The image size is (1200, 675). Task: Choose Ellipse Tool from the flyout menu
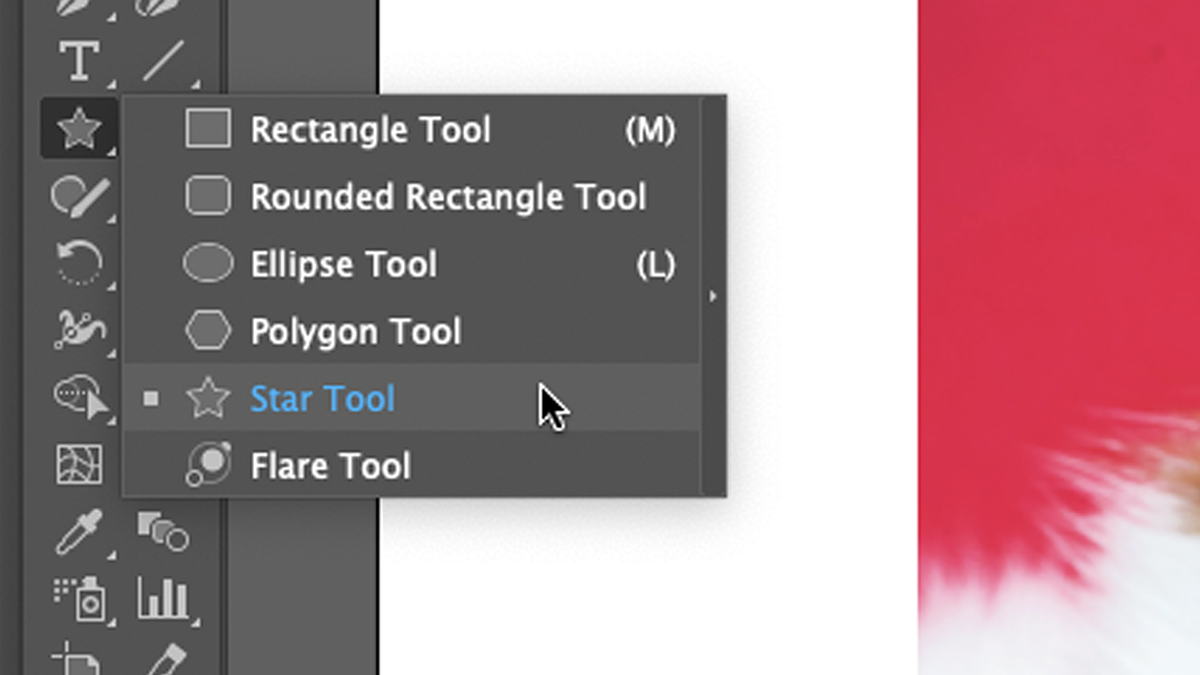pos(344,263)
